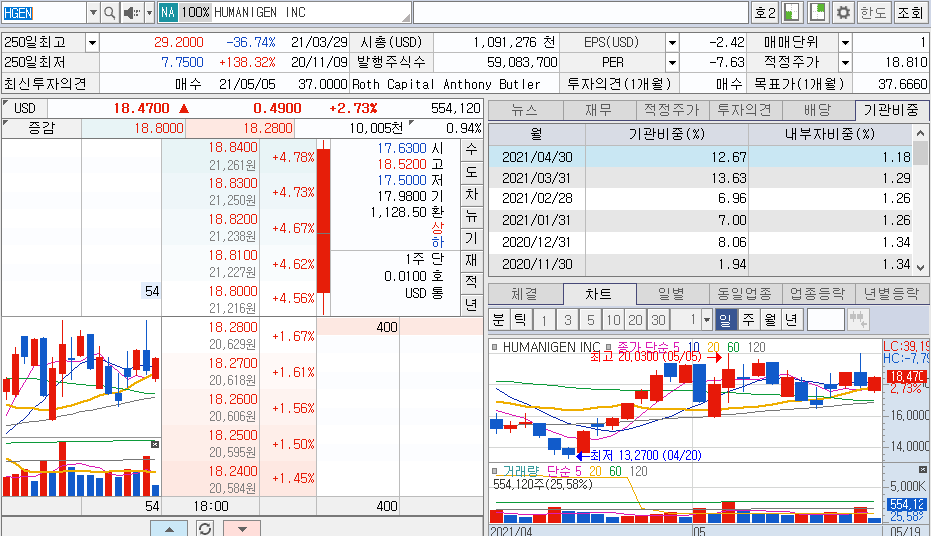Select the 30 interval button
This screenshot has height=536, width=931.
(658, 321)
